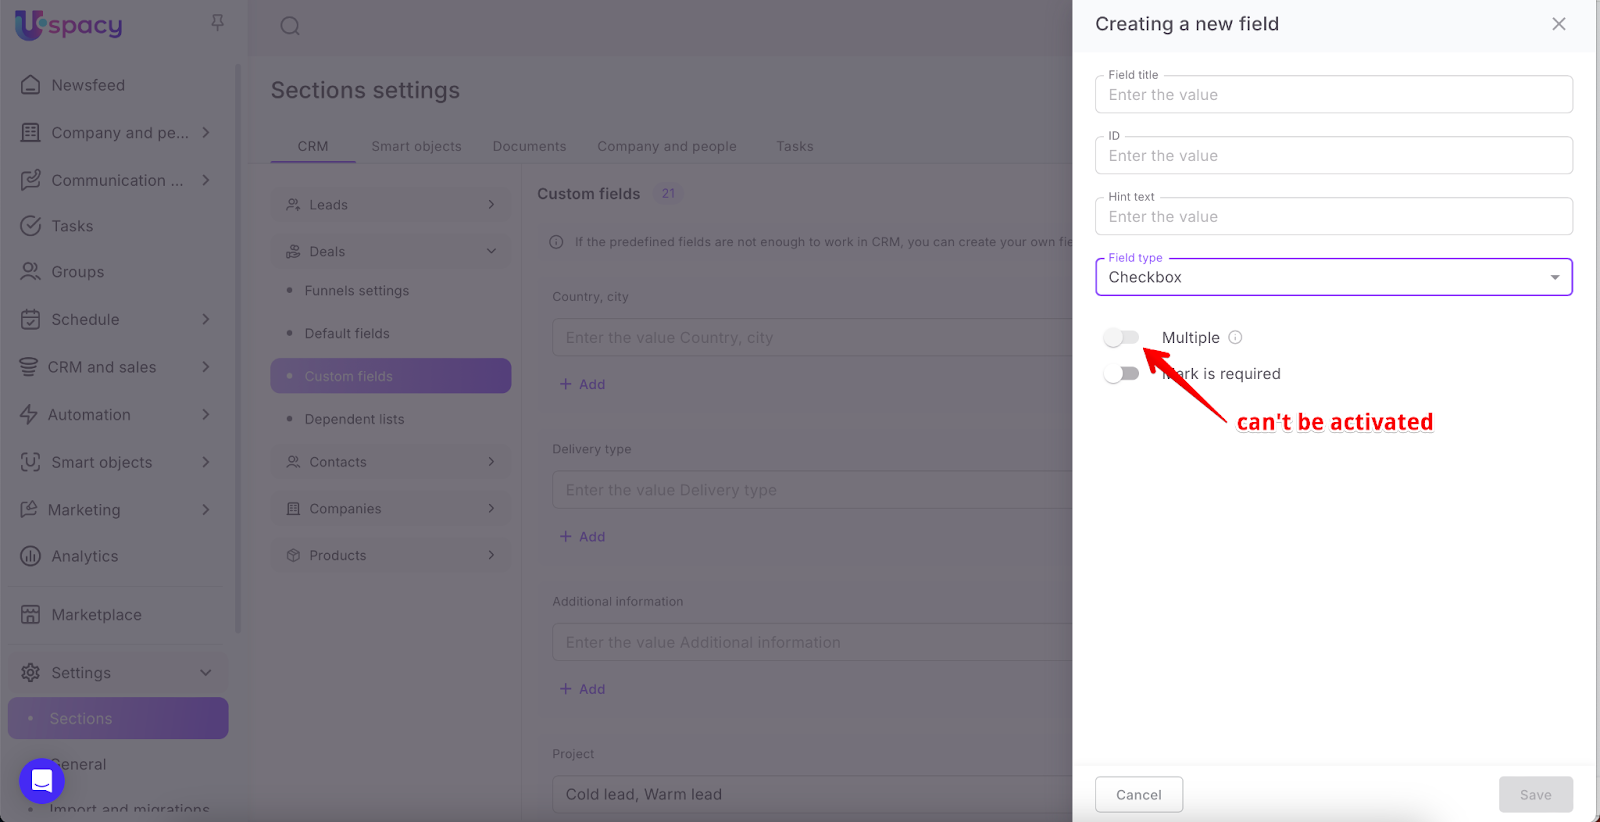Enable the 'Mark is required' switch

(x=1121, y=374)
